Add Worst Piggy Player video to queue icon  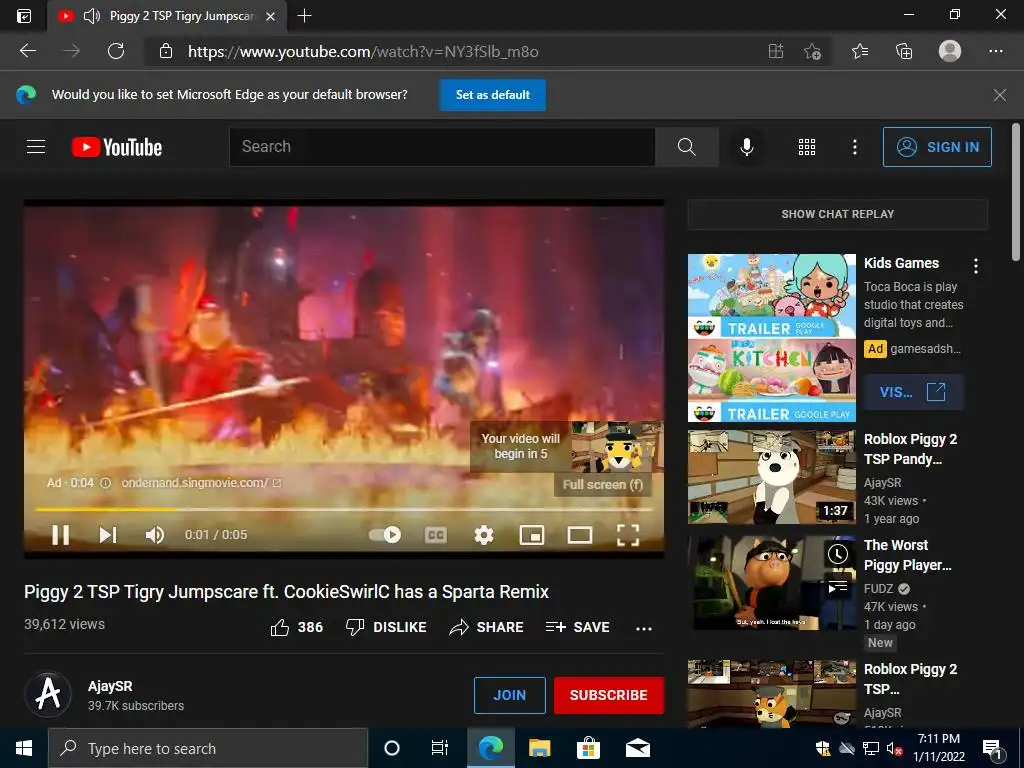[x=838, y=587]
